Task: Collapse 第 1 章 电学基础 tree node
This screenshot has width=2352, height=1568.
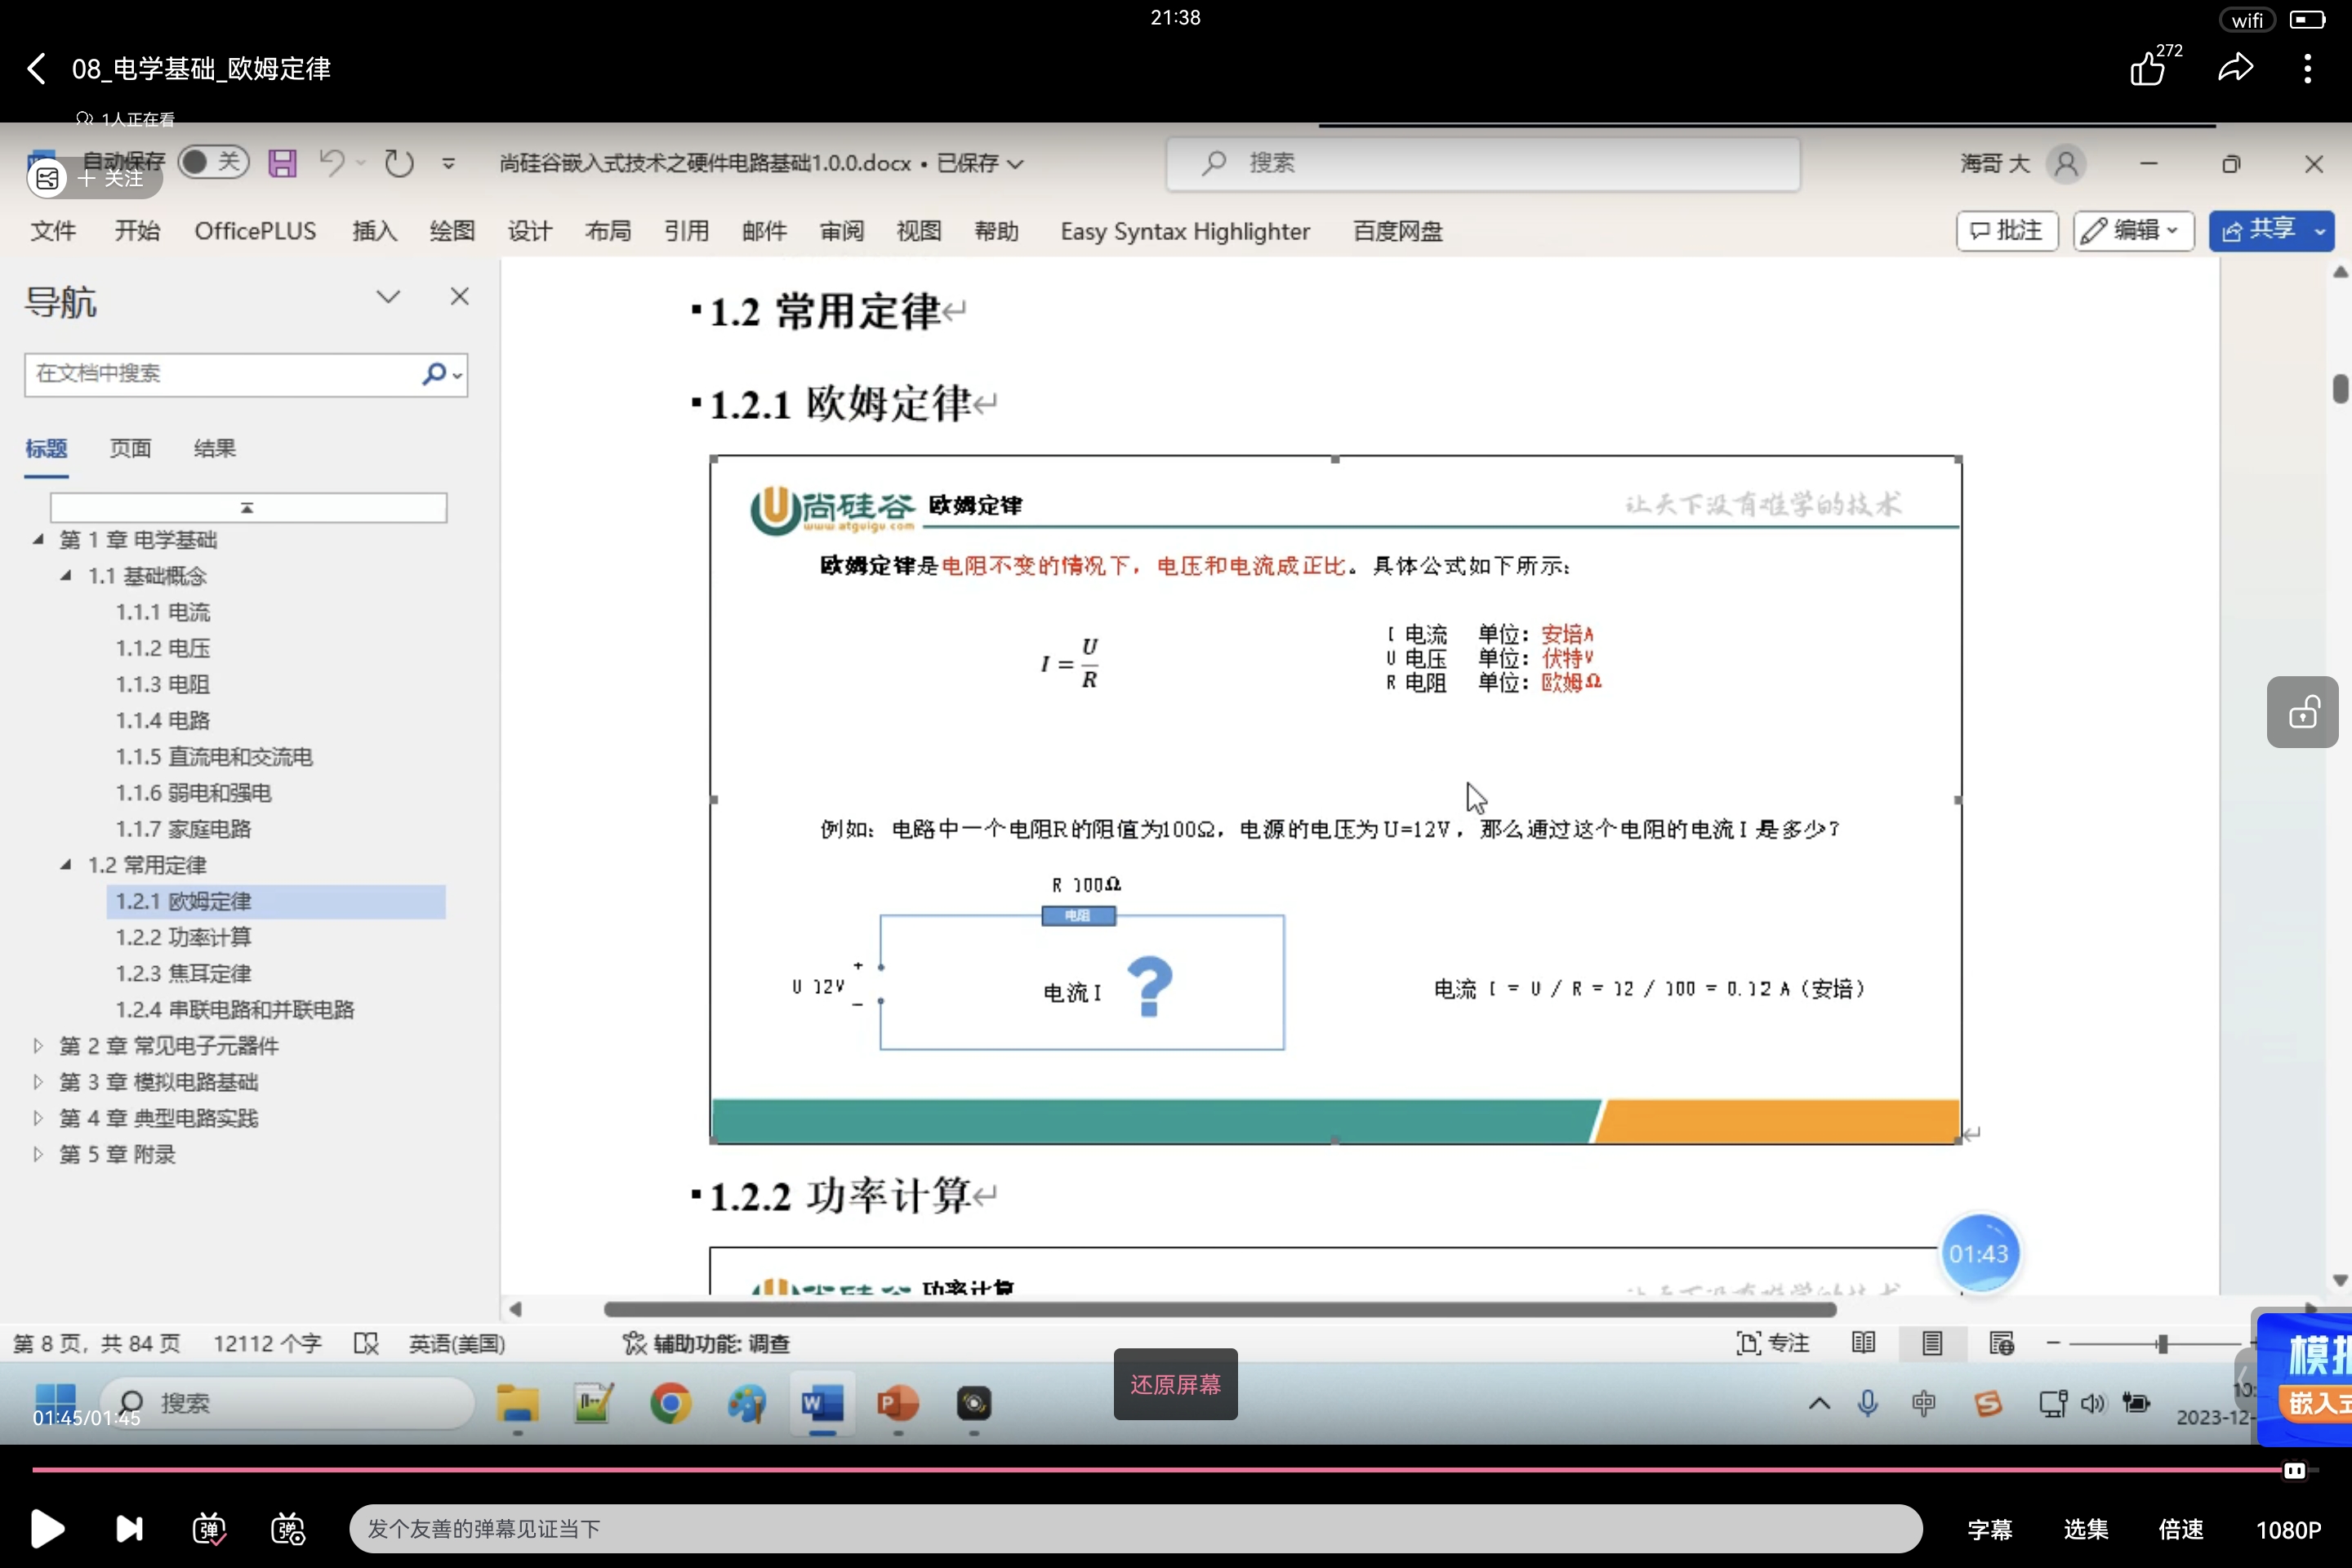Action: tap(38, 539)
